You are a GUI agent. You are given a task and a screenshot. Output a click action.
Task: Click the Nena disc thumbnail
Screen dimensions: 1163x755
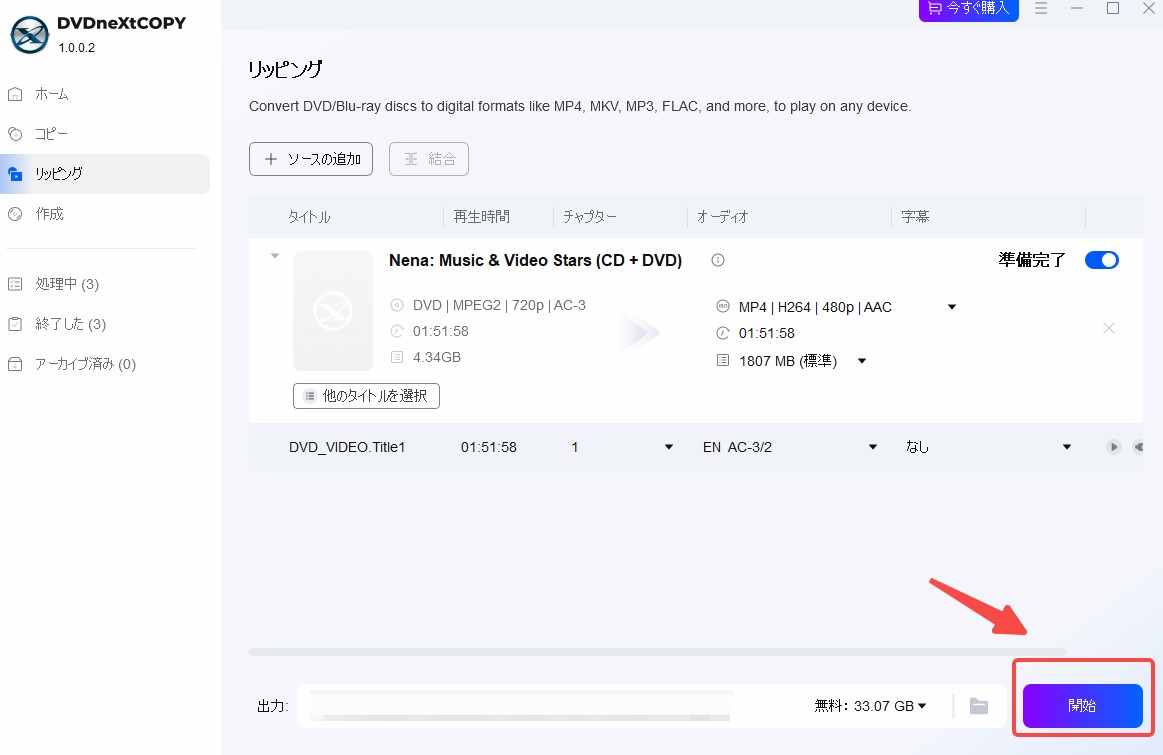point(333,311)
